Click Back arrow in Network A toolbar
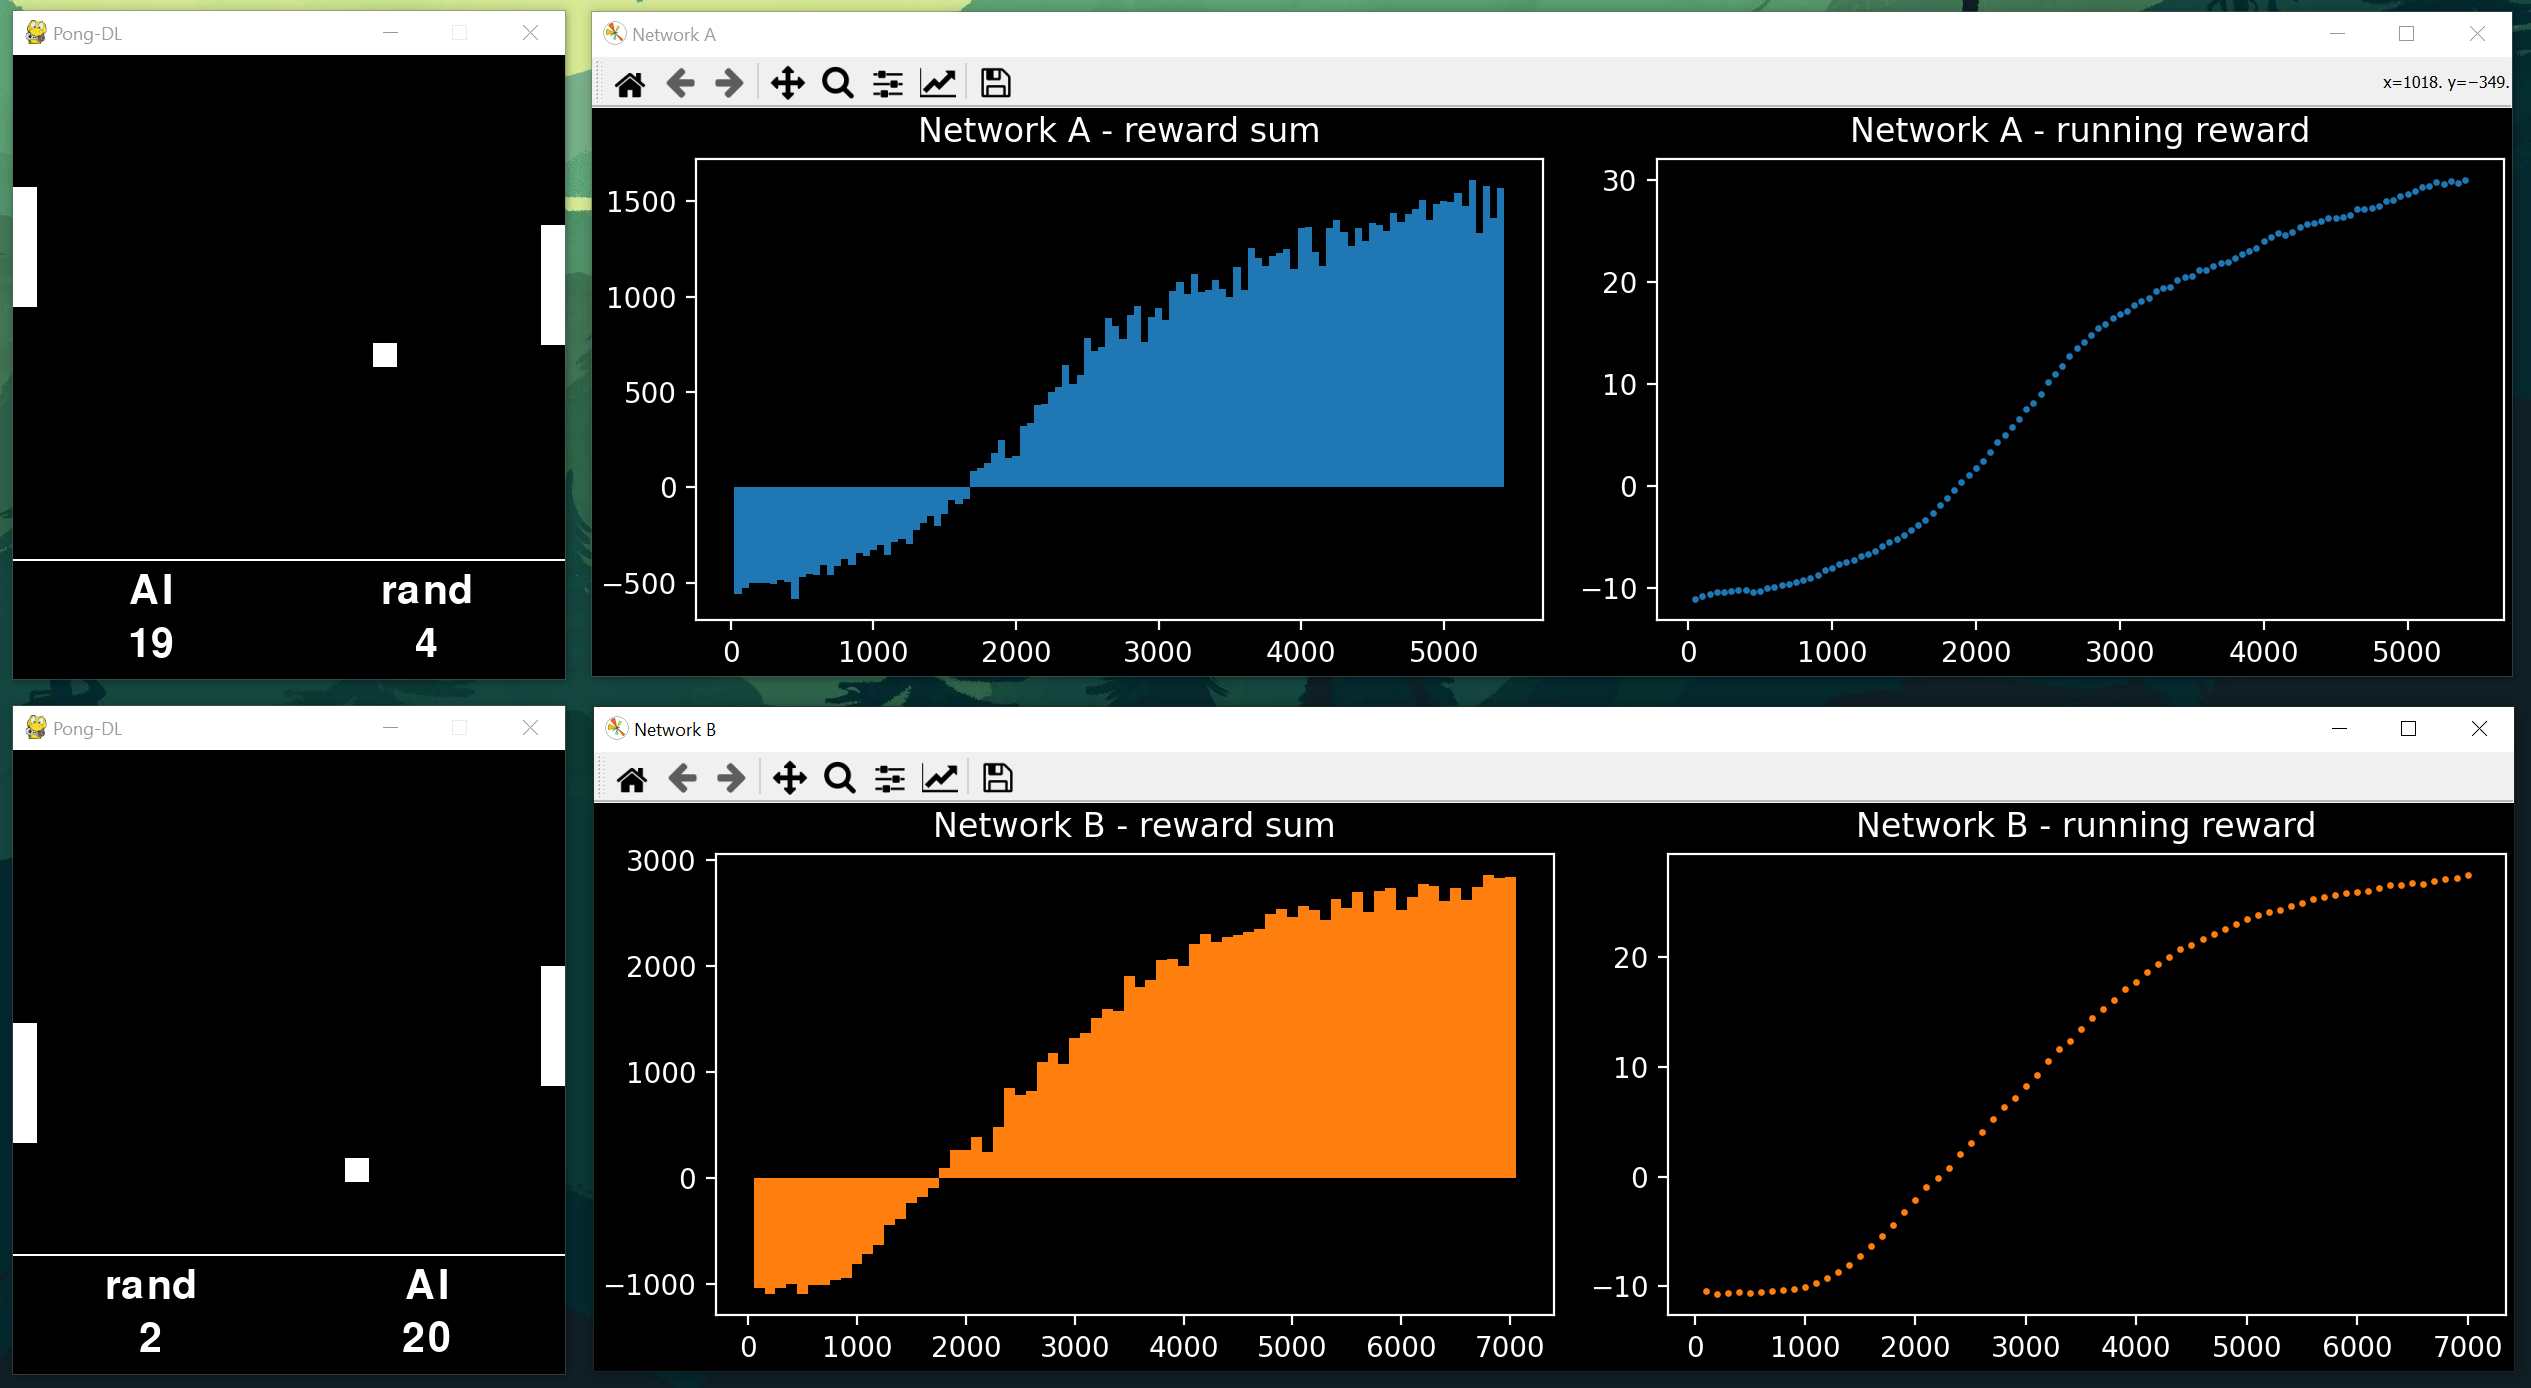 coord(680,83)
